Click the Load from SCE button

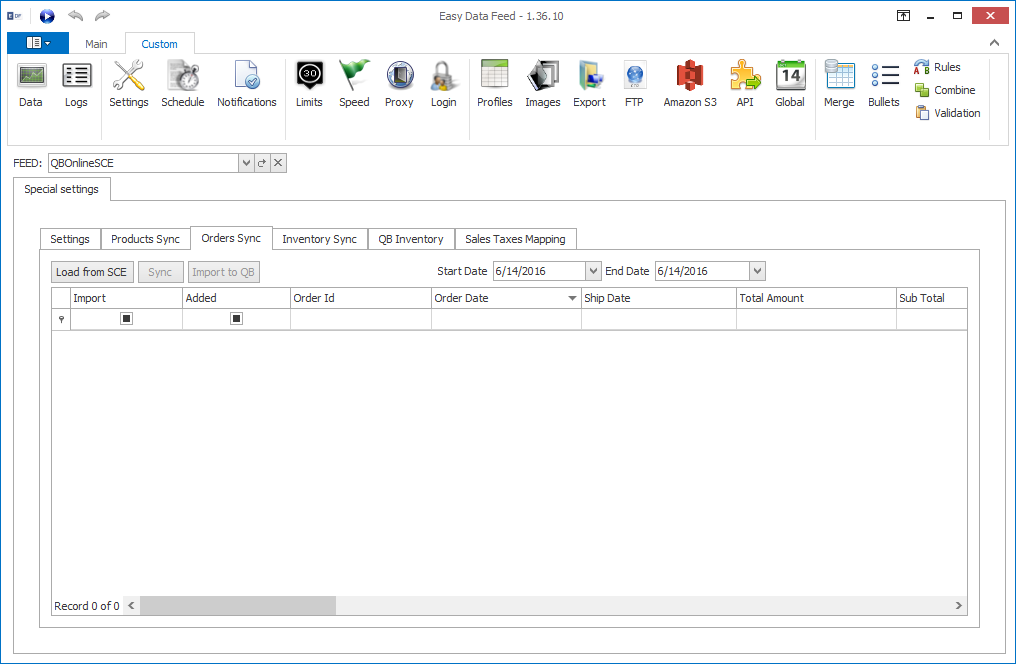[92, 272]
